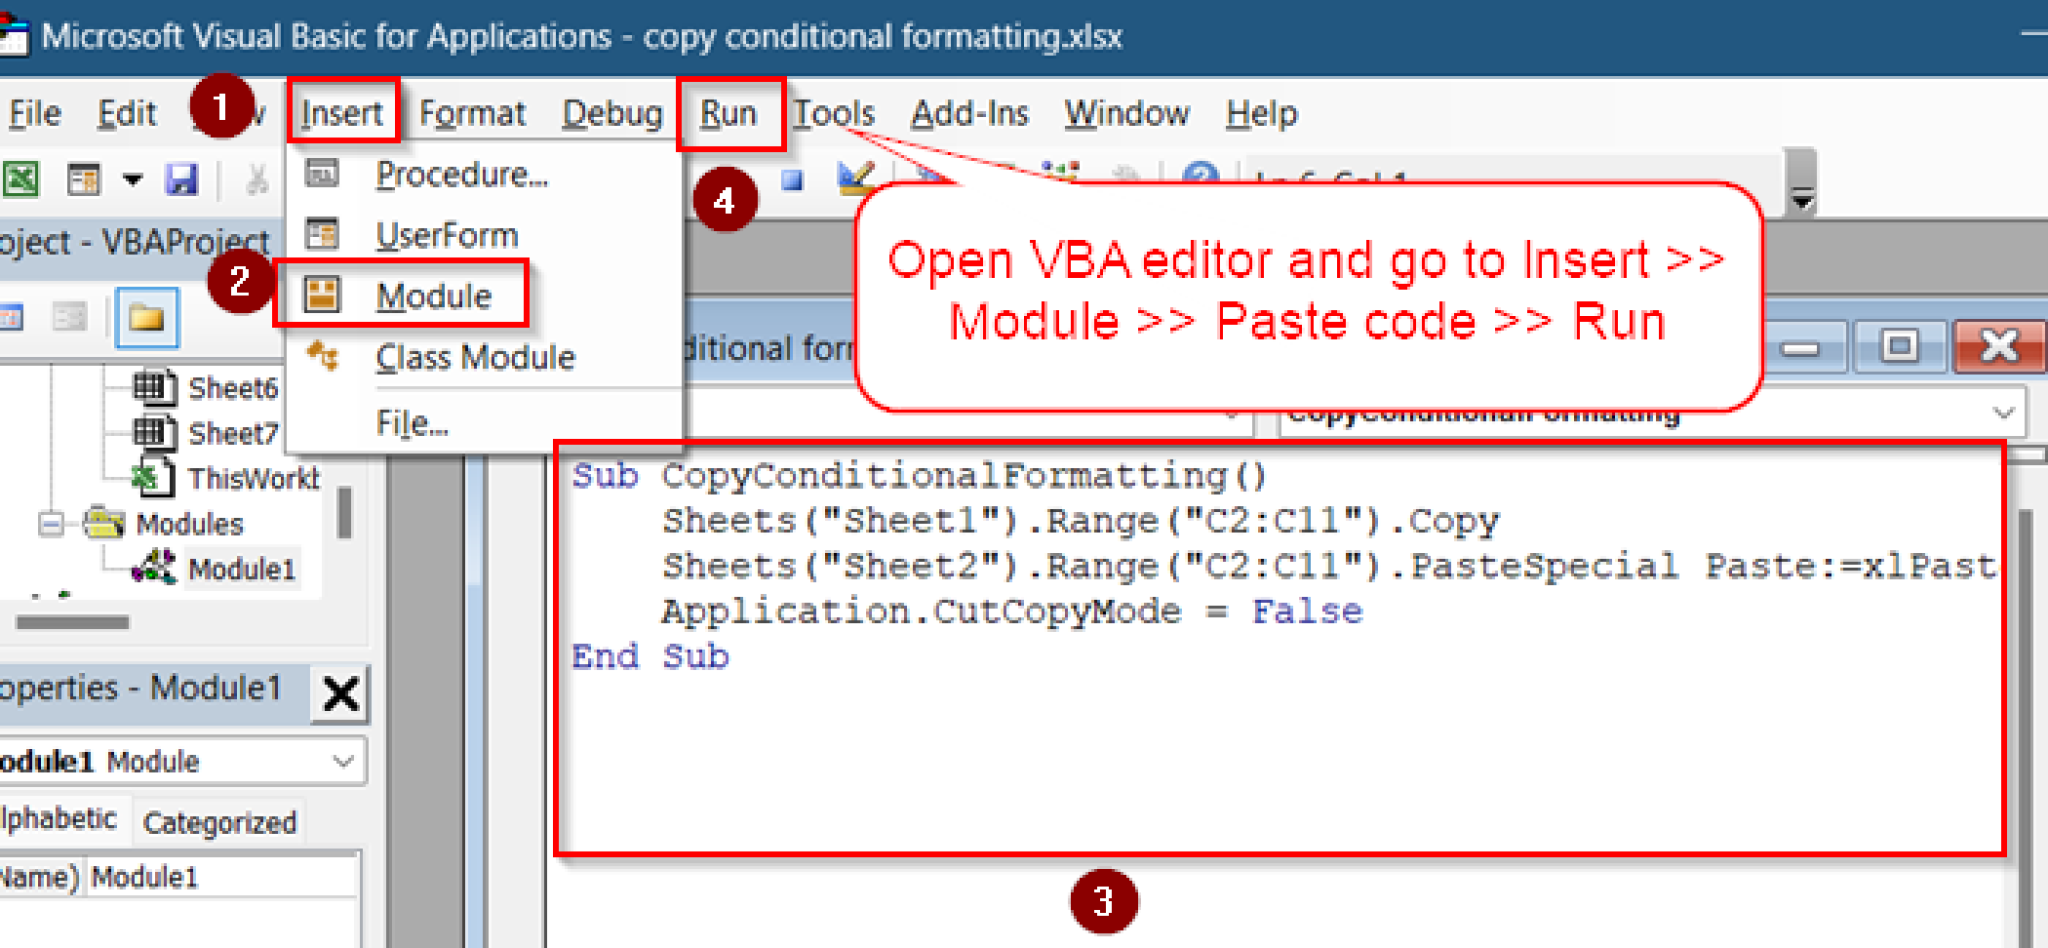The image size is (2048, 948).
Task: Open the Run menu
Action: pyautogui.click(x=728, y=114)
